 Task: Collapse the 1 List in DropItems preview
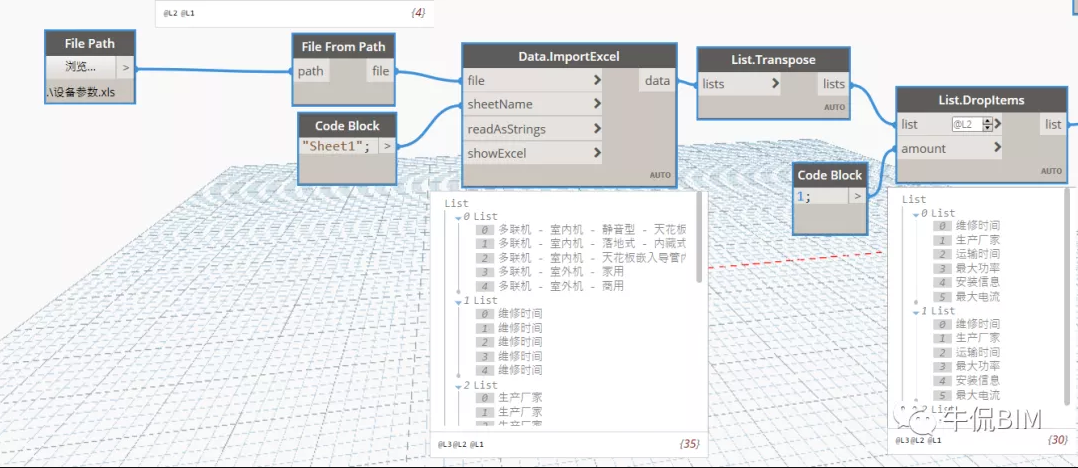916,312
